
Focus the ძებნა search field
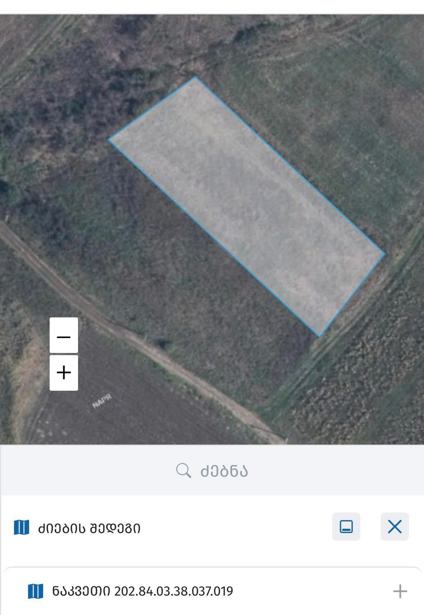(212, 470)
